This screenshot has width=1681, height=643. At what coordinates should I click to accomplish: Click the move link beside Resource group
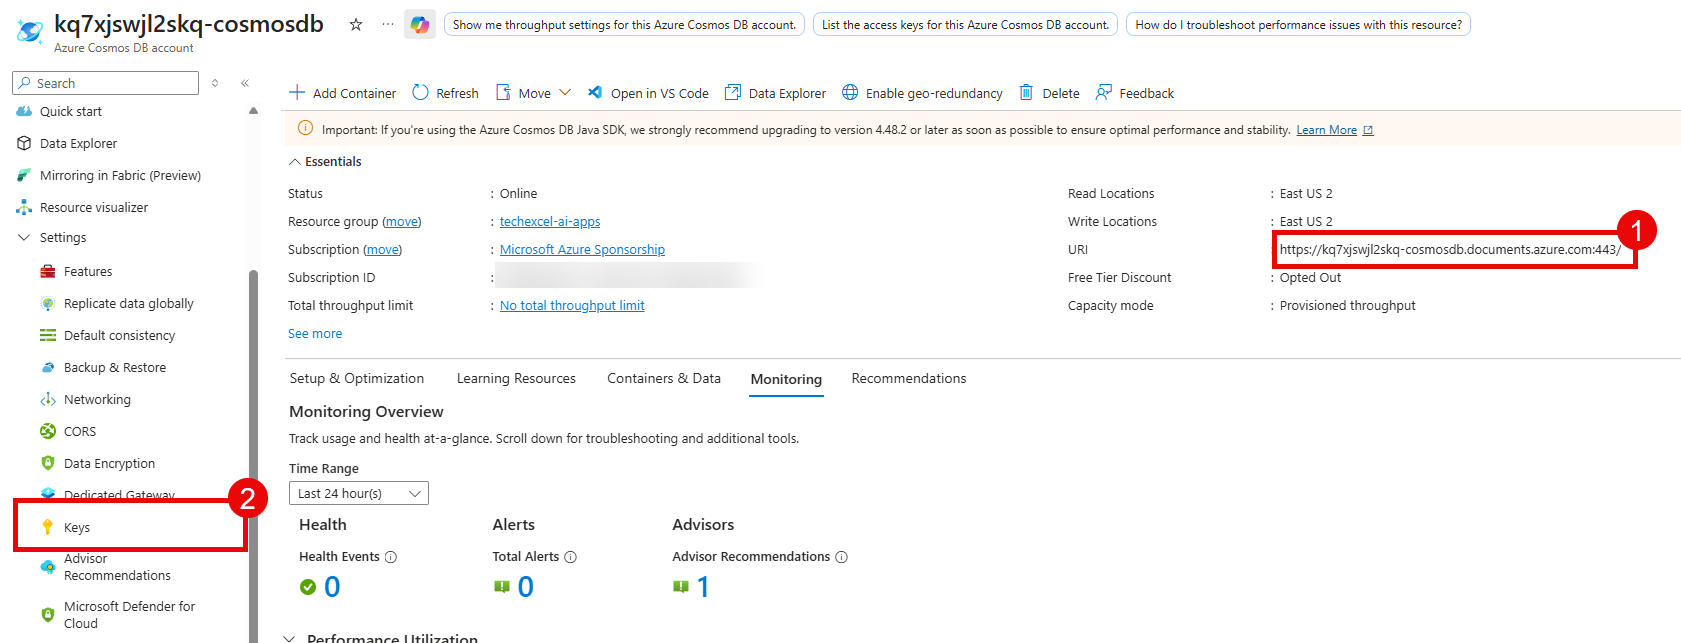coord(402,221)
